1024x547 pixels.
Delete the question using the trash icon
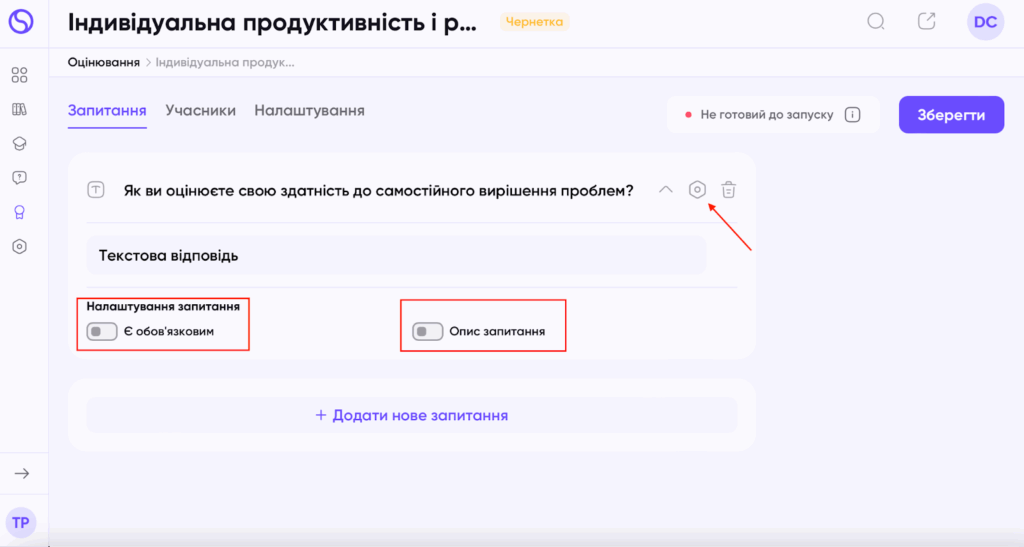coord(730,189)
